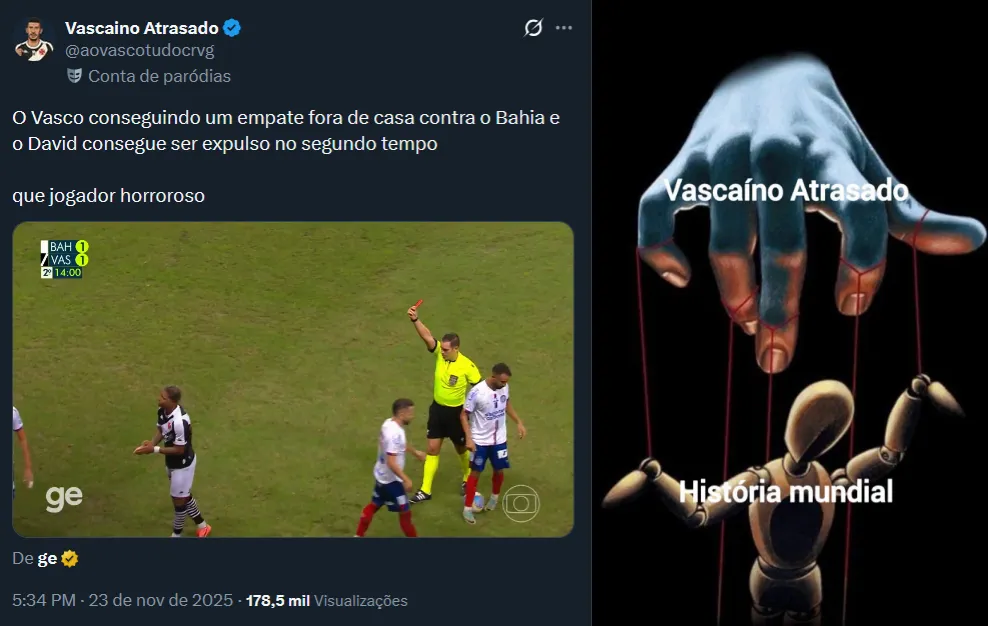
Task: Click the História mundial caption on puppet
Action: tap(786, 492)
